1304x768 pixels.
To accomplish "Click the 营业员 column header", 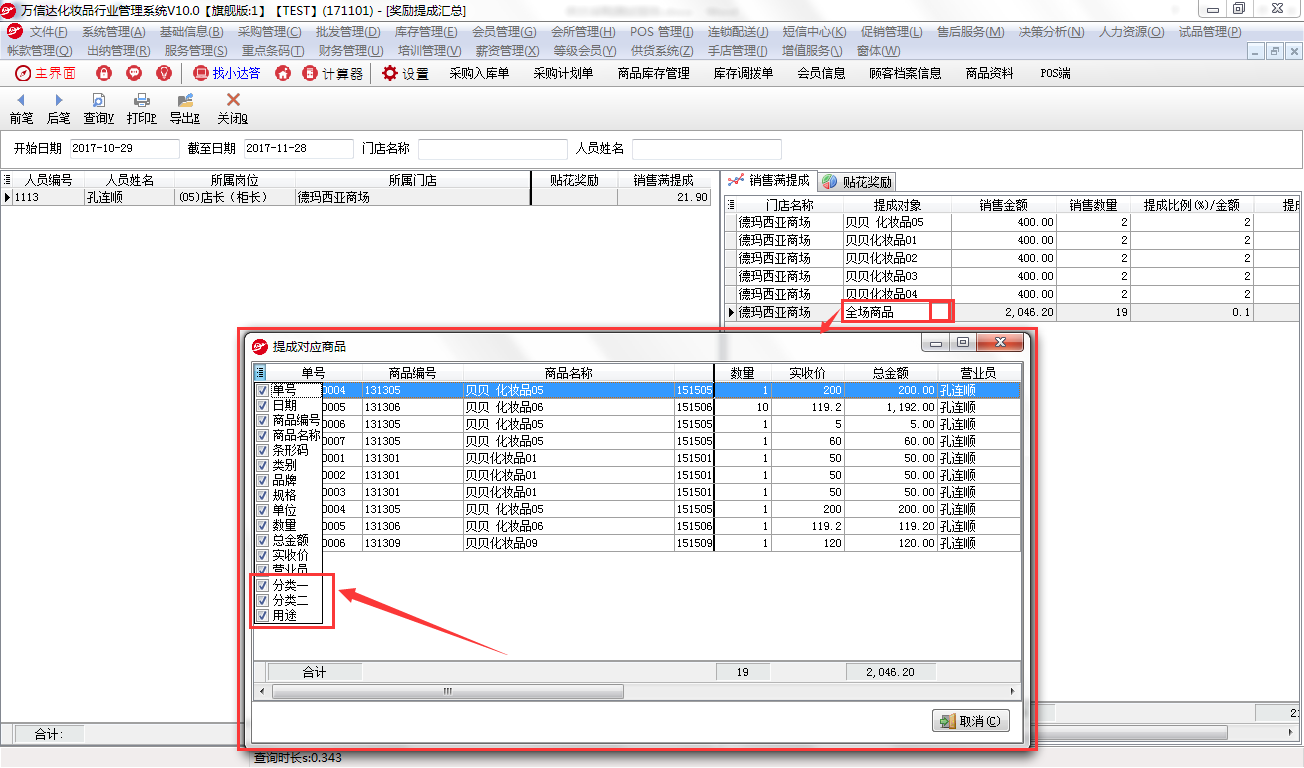I will coord(978,373).
